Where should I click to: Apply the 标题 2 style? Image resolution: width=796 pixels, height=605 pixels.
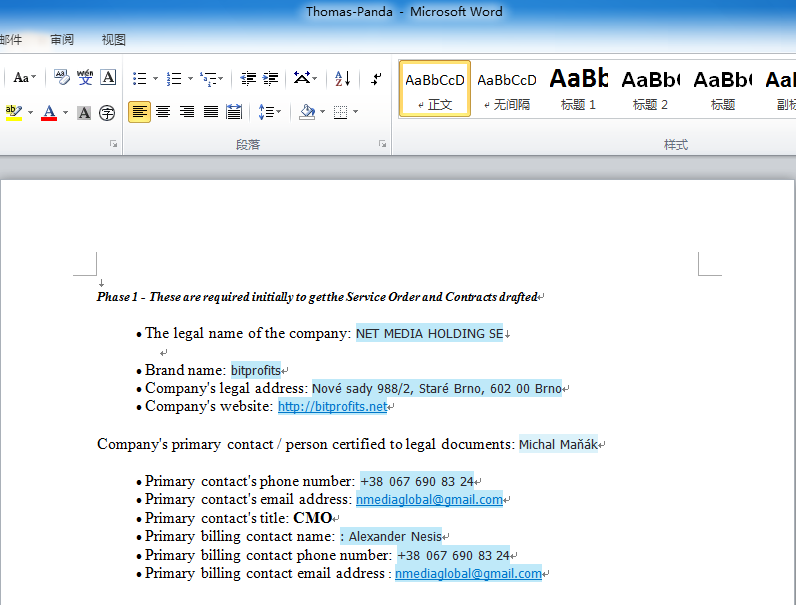(x=650, y=89)
